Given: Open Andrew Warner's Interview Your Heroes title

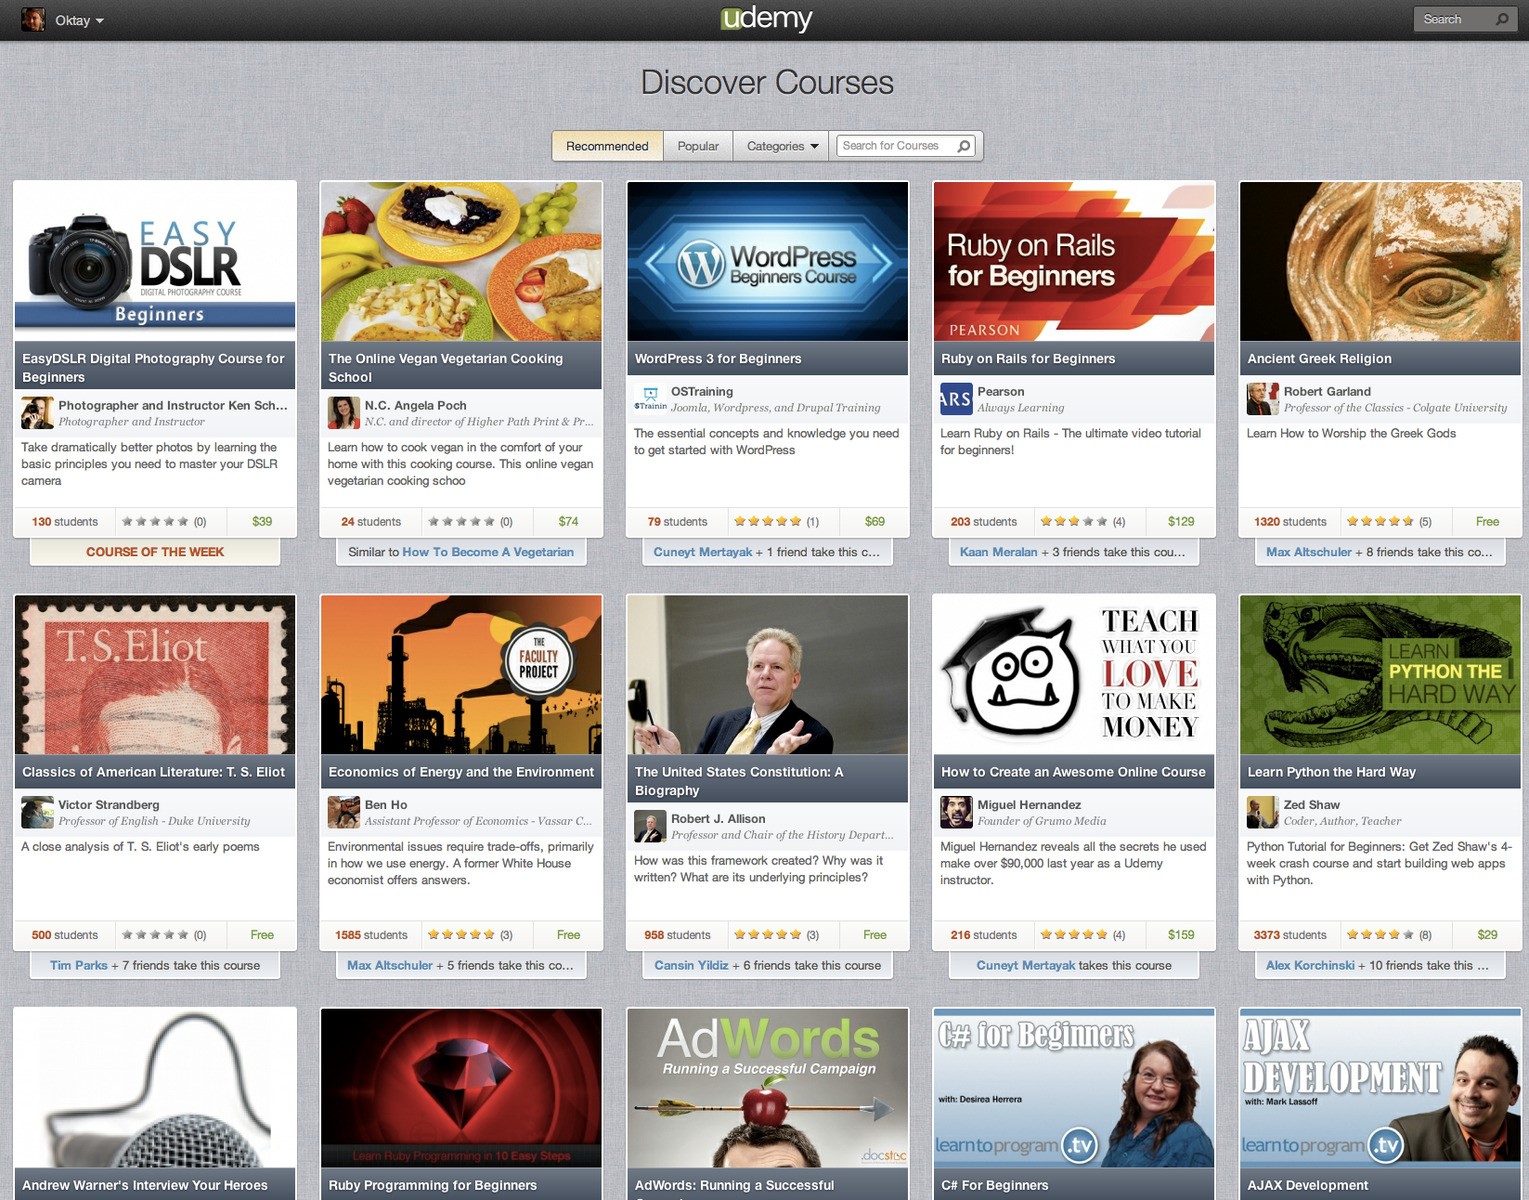Looking at the screenshot, I should [x=145, y=1185].
